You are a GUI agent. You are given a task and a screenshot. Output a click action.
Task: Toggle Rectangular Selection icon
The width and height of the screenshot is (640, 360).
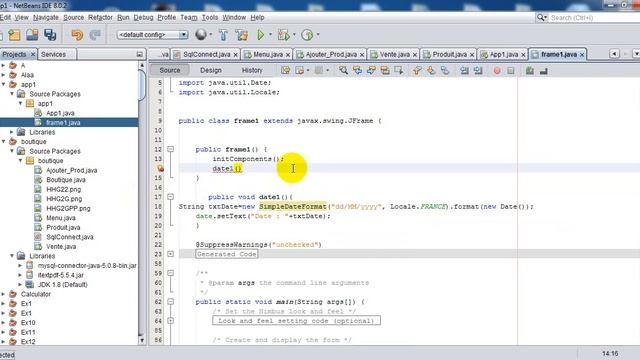coord(399,71)
